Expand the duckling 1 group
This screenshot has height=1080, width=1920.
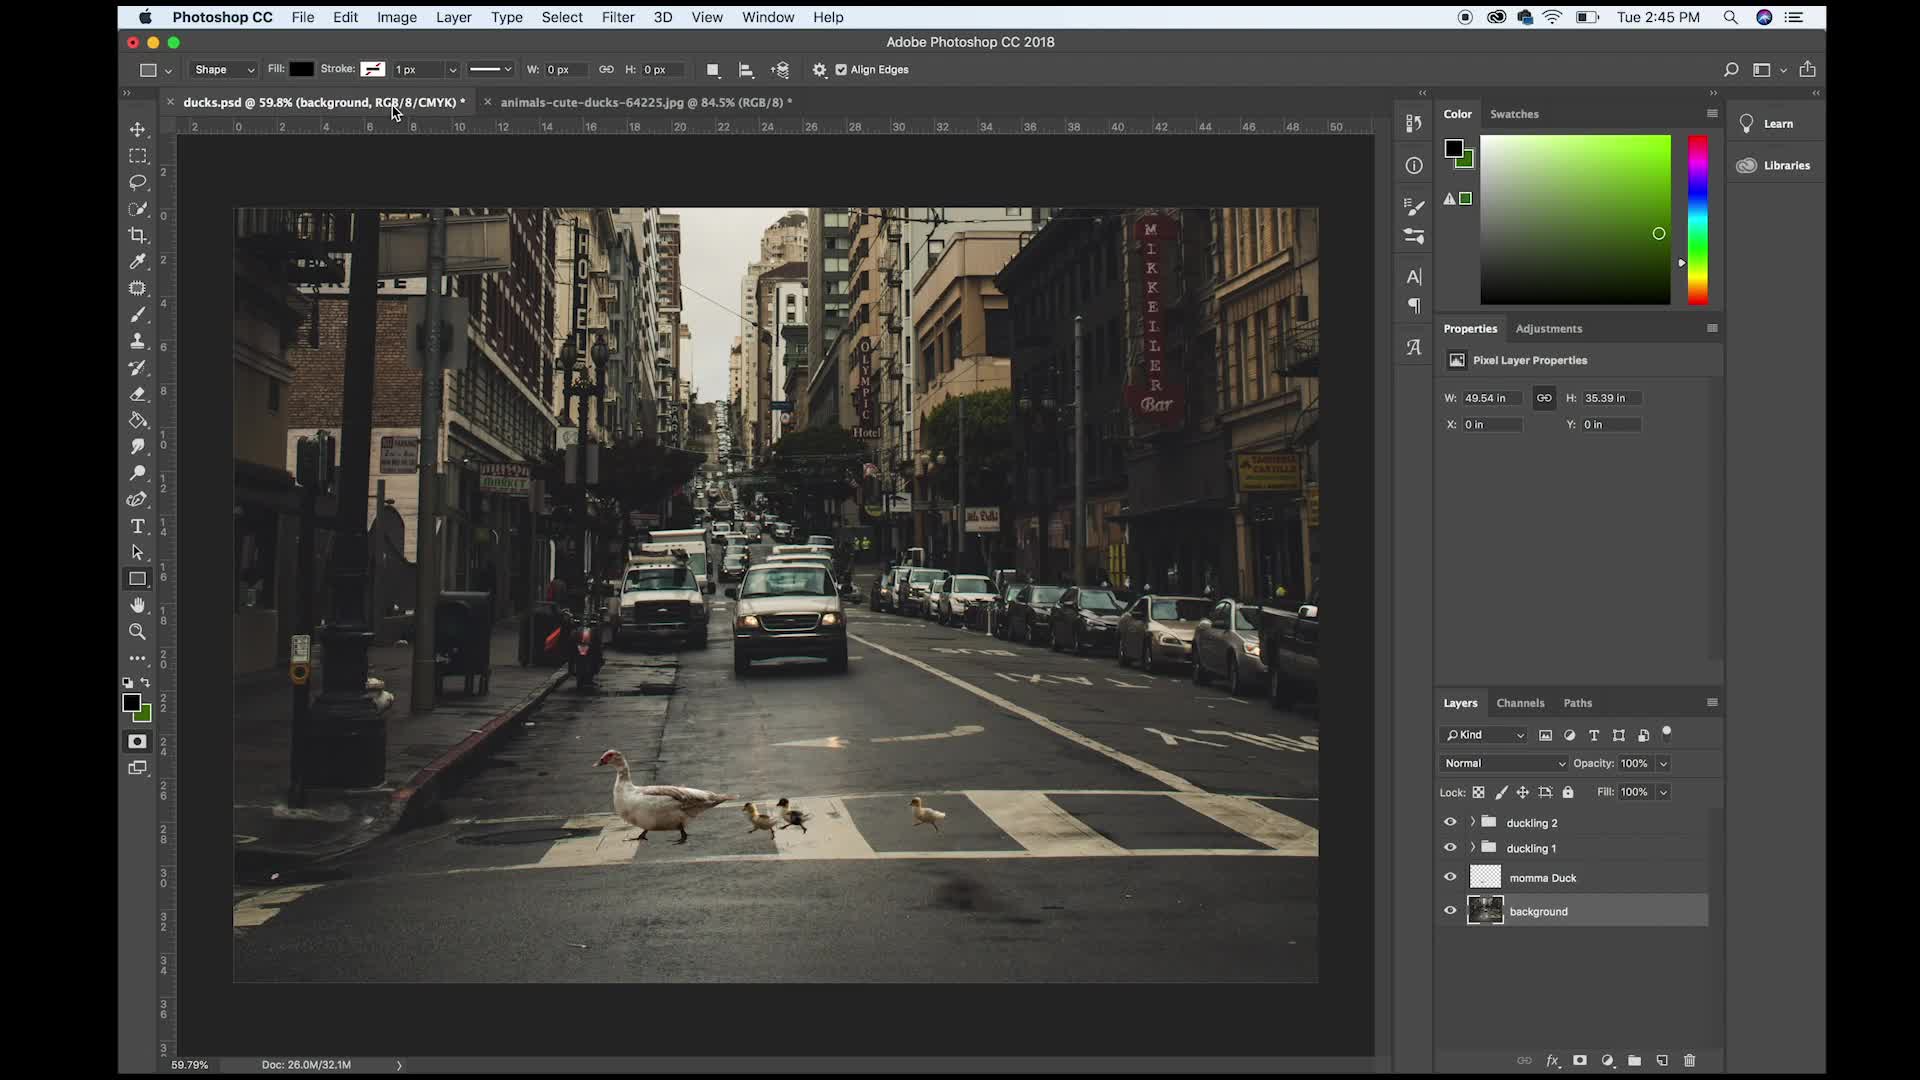pos(1472,848)
